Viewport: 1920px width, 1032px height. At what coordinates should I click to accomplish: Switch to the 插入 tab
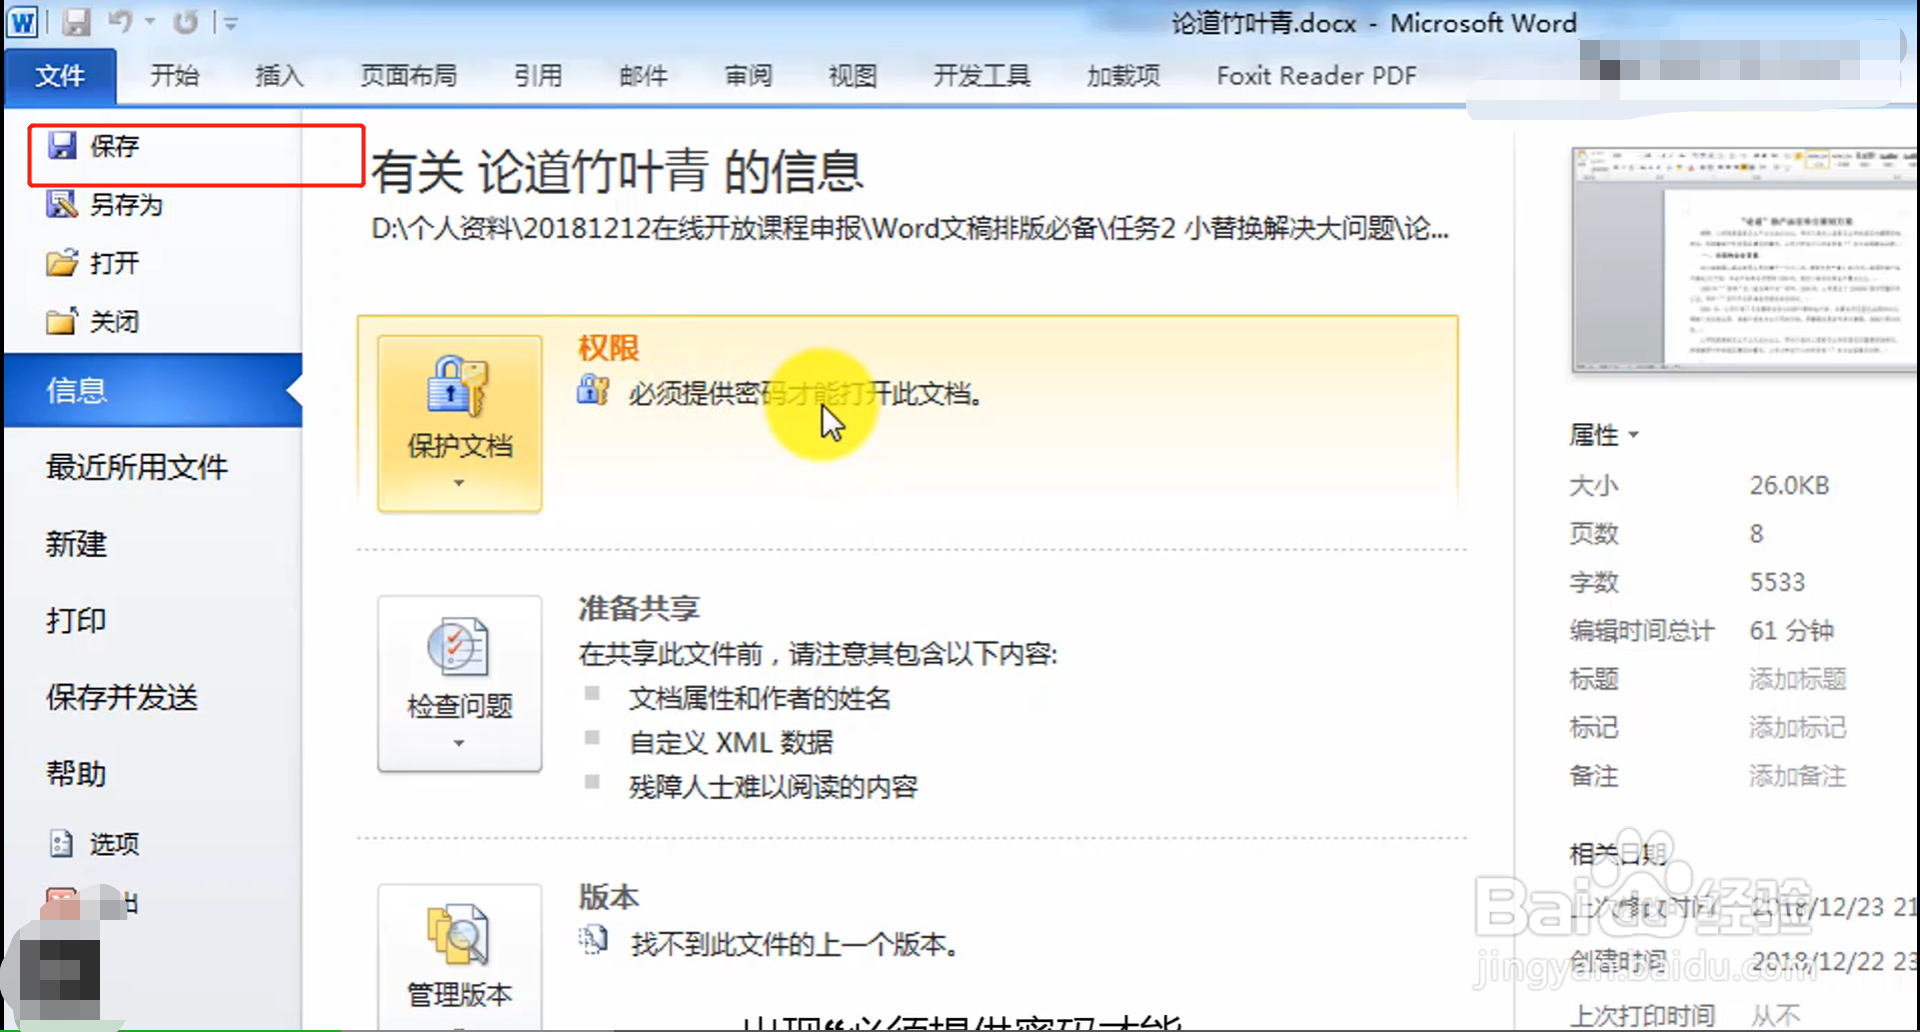279,76
